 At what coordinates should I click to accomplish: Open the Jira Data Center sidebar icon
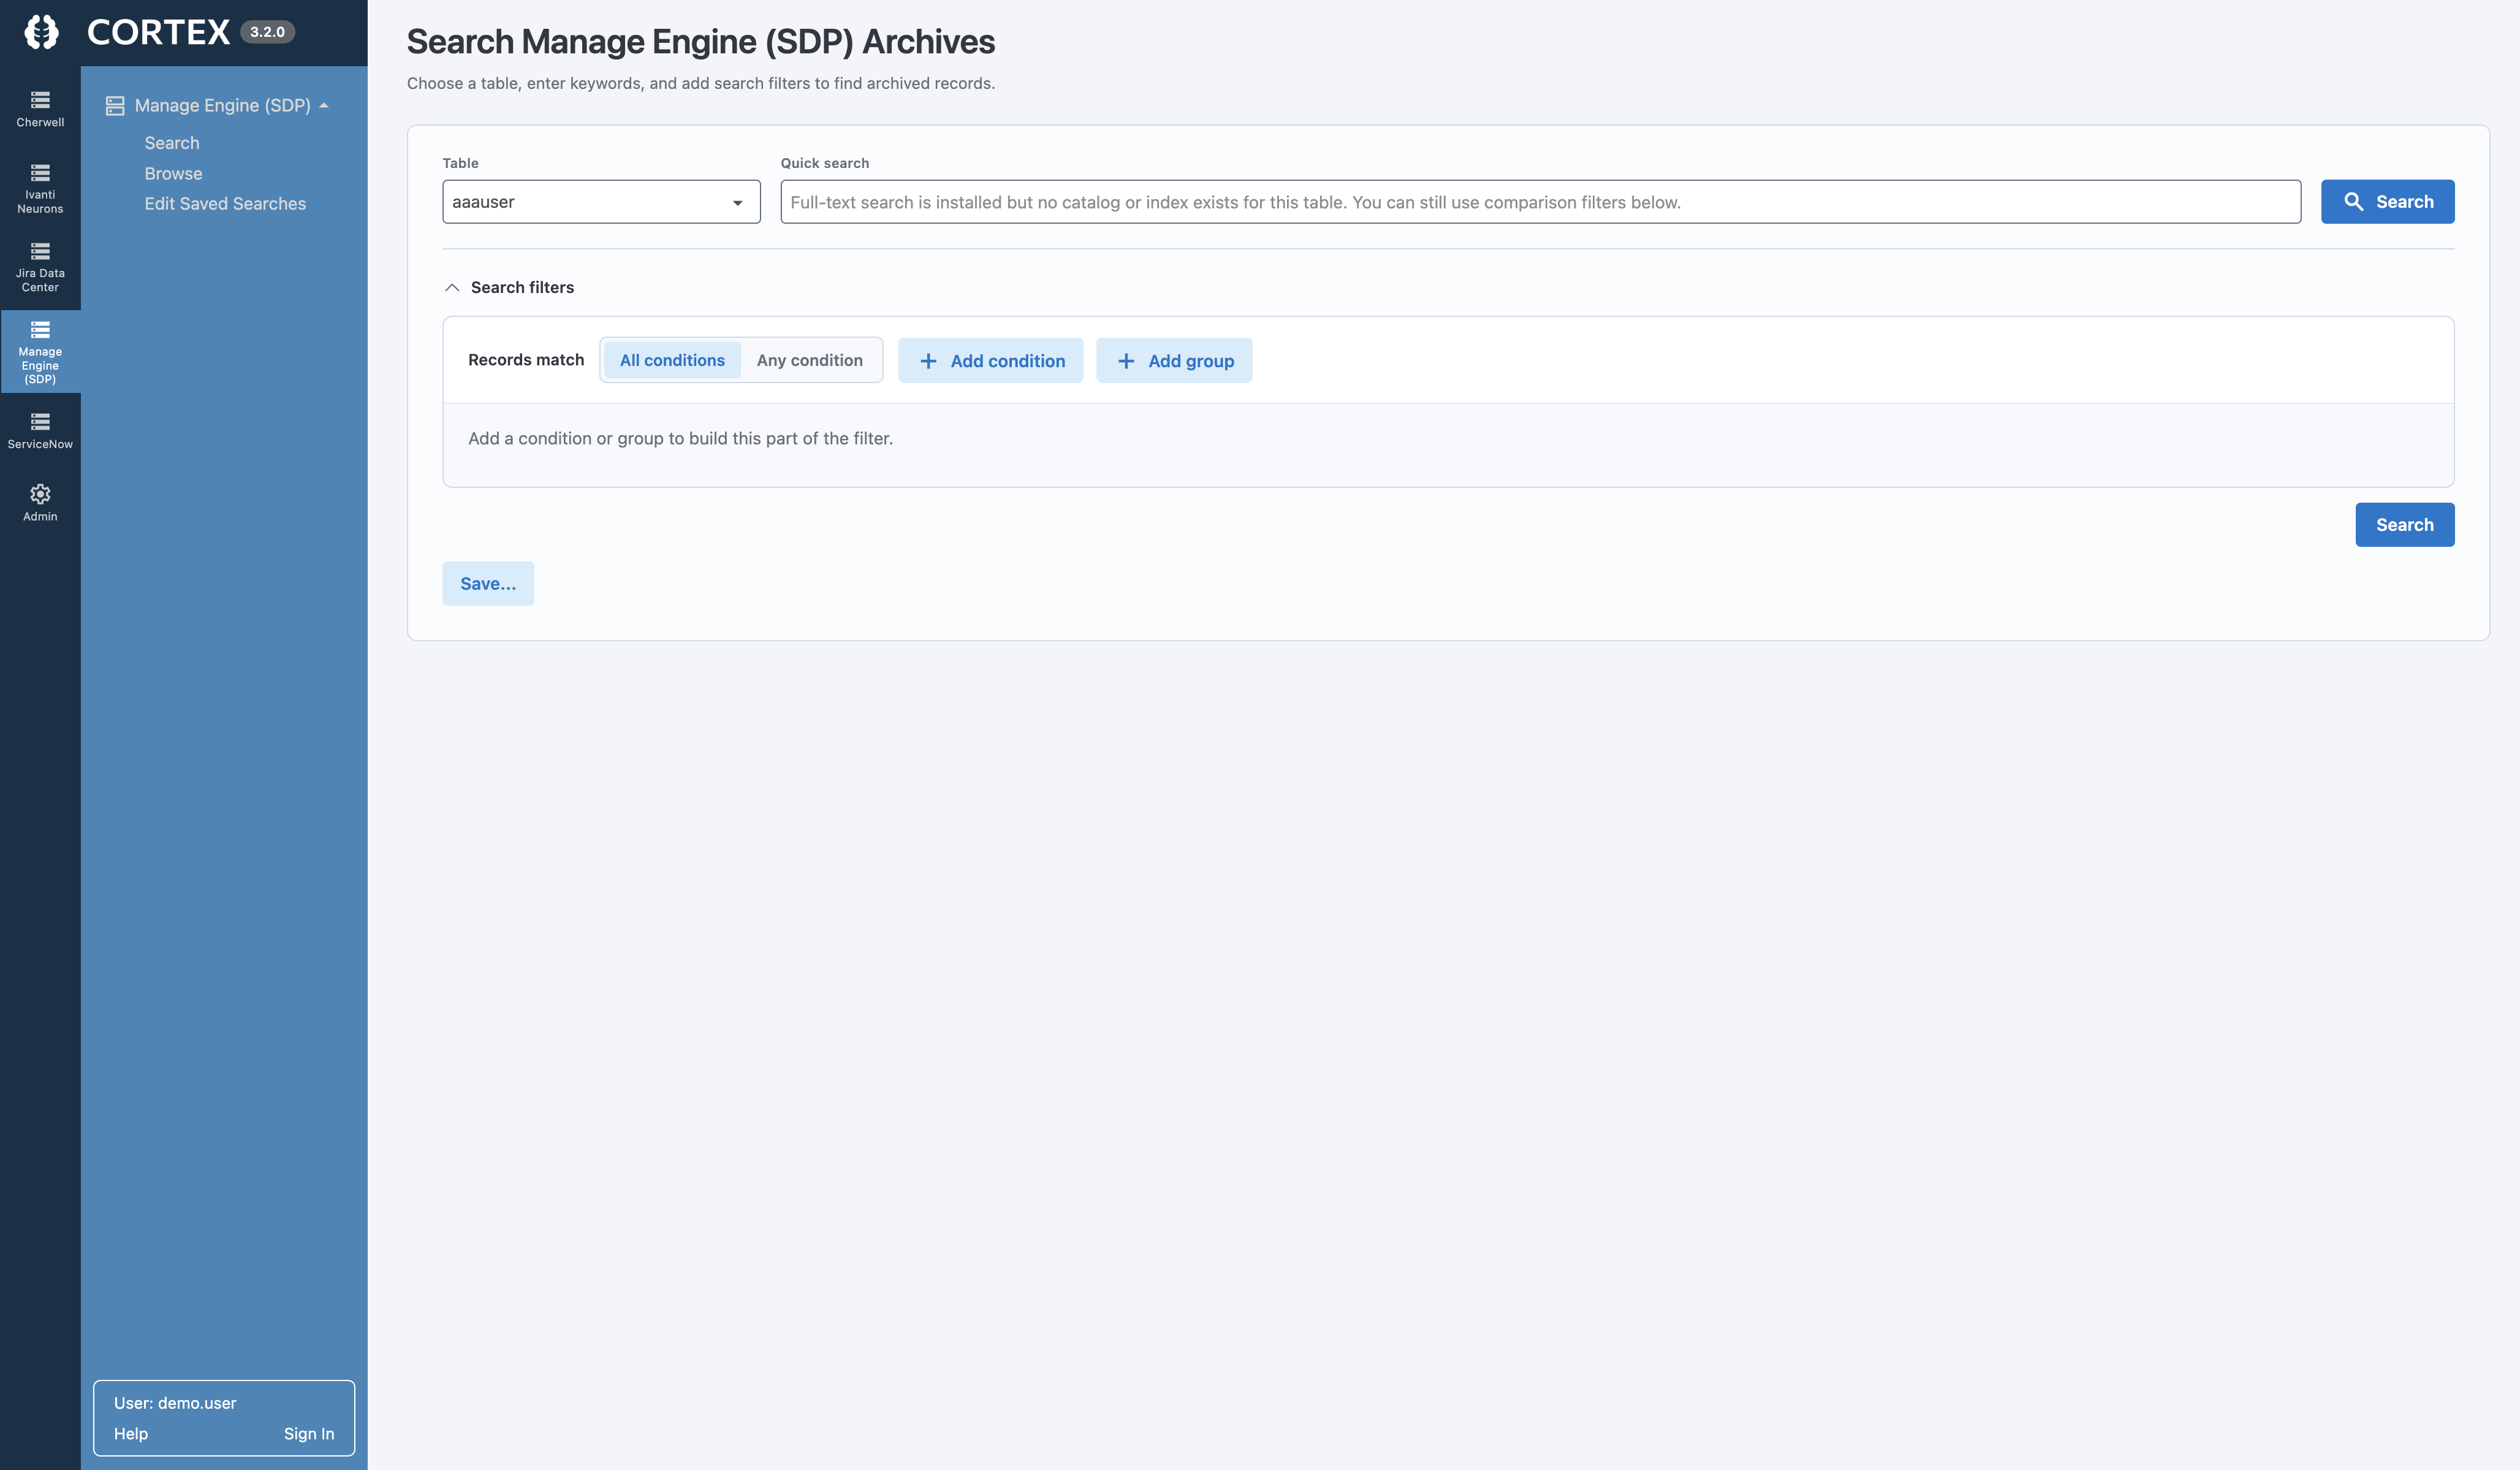point(40,267)
